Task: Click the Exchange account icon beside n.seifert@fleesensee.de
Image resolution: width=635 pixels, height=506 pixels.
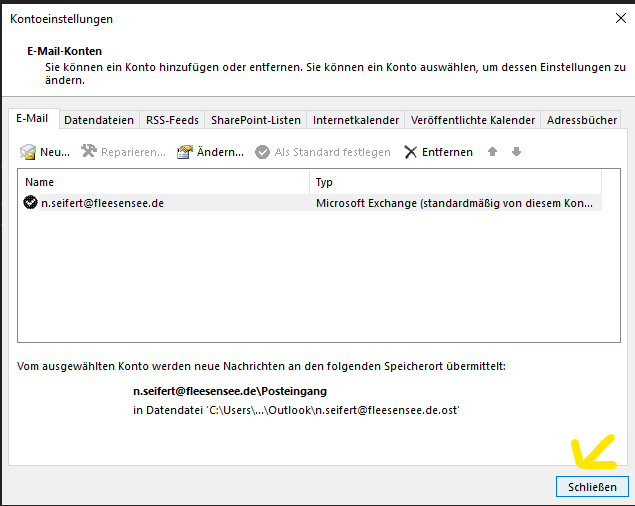Action: (30, 202)
